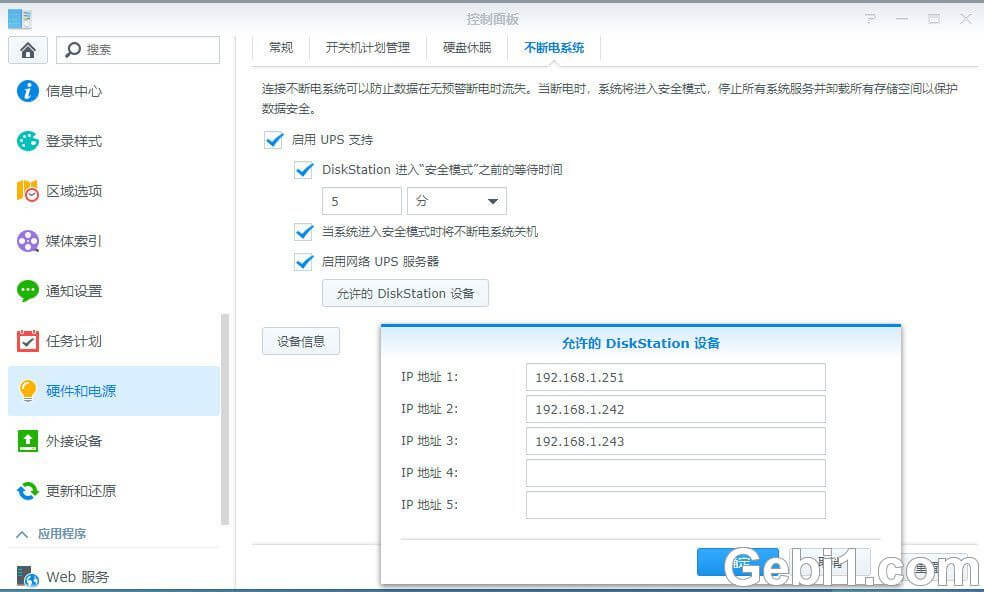Open 区域选项 map clock icon
The height and width of the screenshot is (592, 984).
tap(28, 191)
